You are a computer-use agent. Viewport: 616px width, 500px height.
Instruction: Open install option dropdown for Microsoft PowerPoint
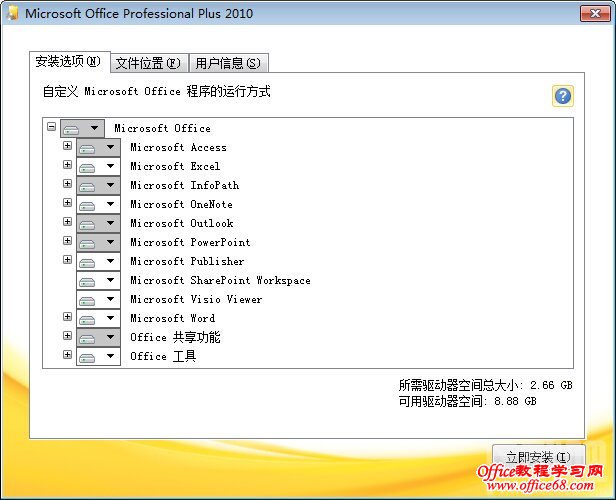pos(98,242)
